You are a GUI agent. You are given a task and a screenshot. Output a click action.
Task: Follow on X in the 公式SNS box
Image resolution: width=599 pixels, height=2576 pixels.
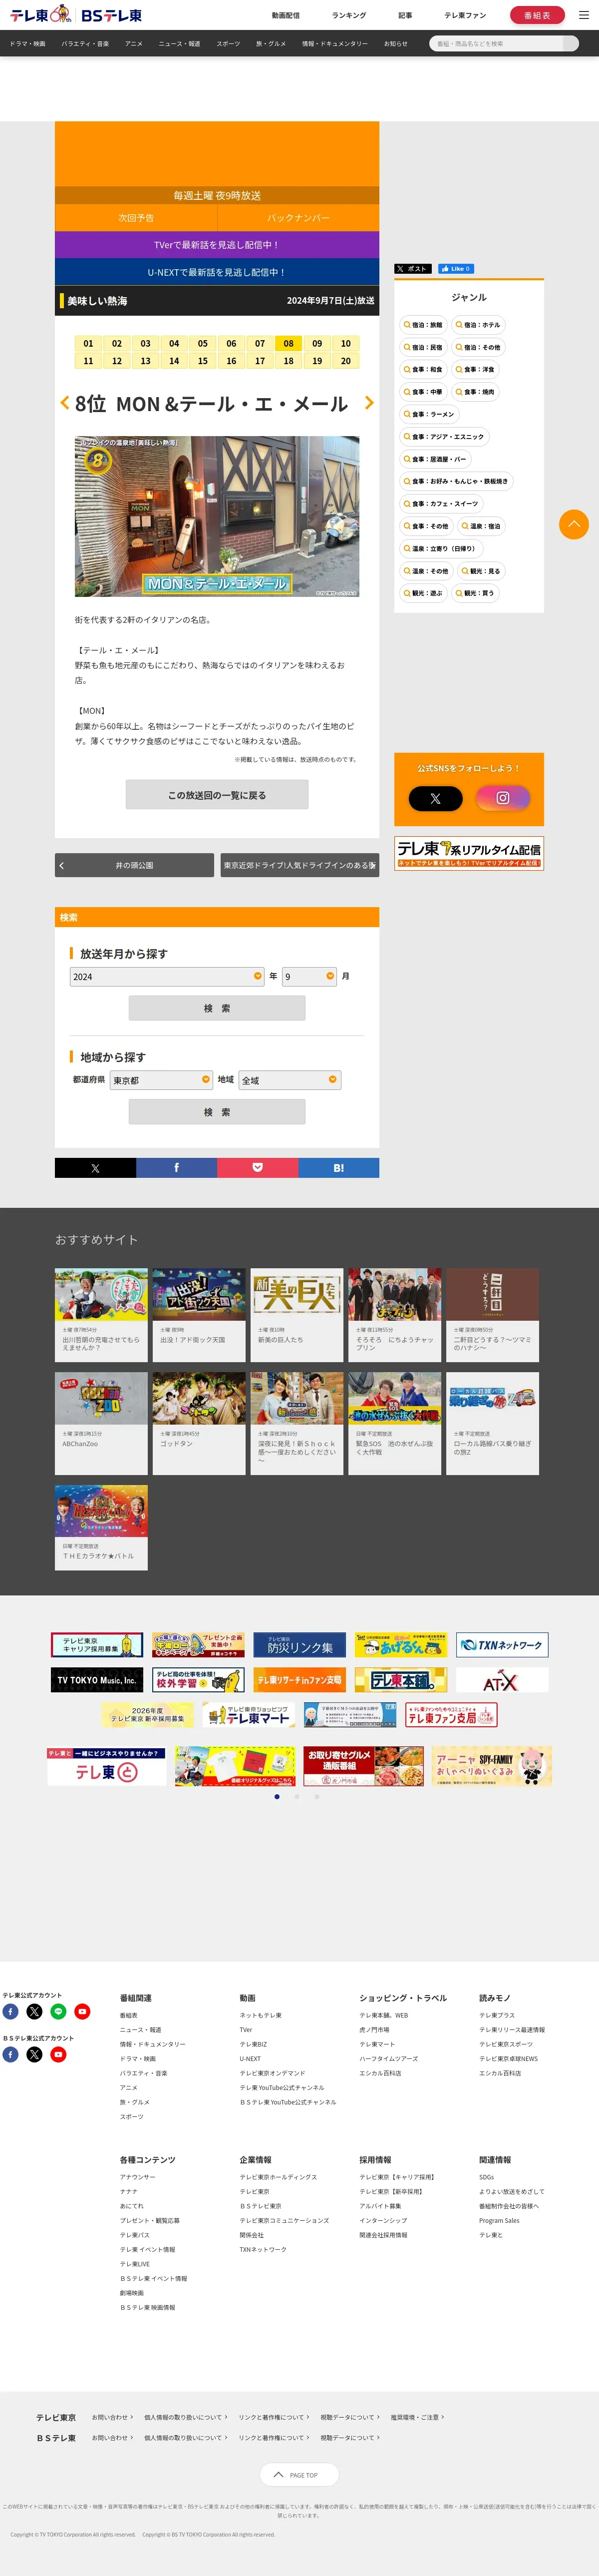pos(435,798)
